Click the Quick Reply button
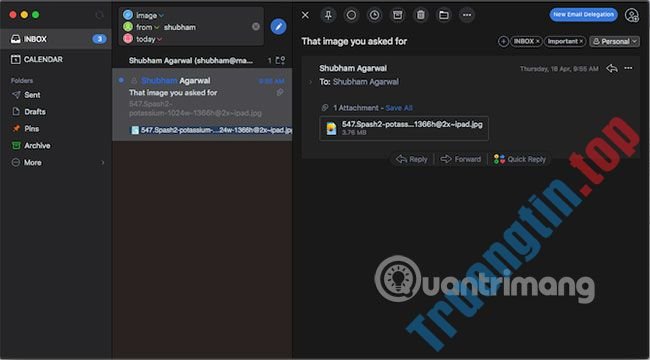 tap(520, 159)
